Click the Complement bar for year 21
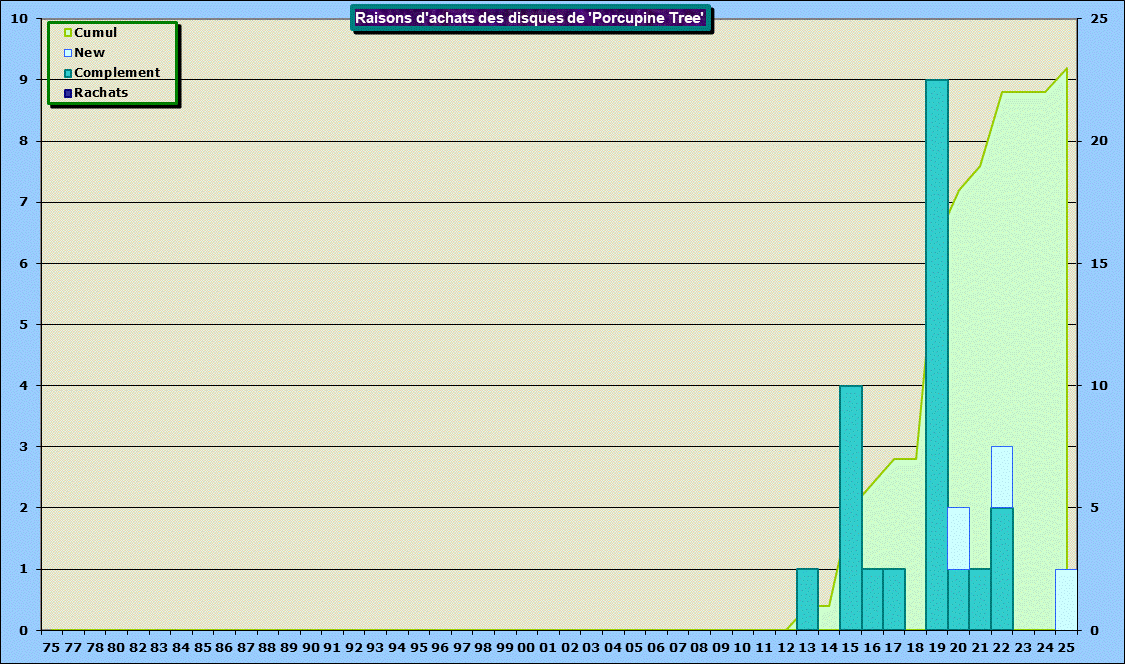Viewport: 1125px width, 664px height. point(980,600)
